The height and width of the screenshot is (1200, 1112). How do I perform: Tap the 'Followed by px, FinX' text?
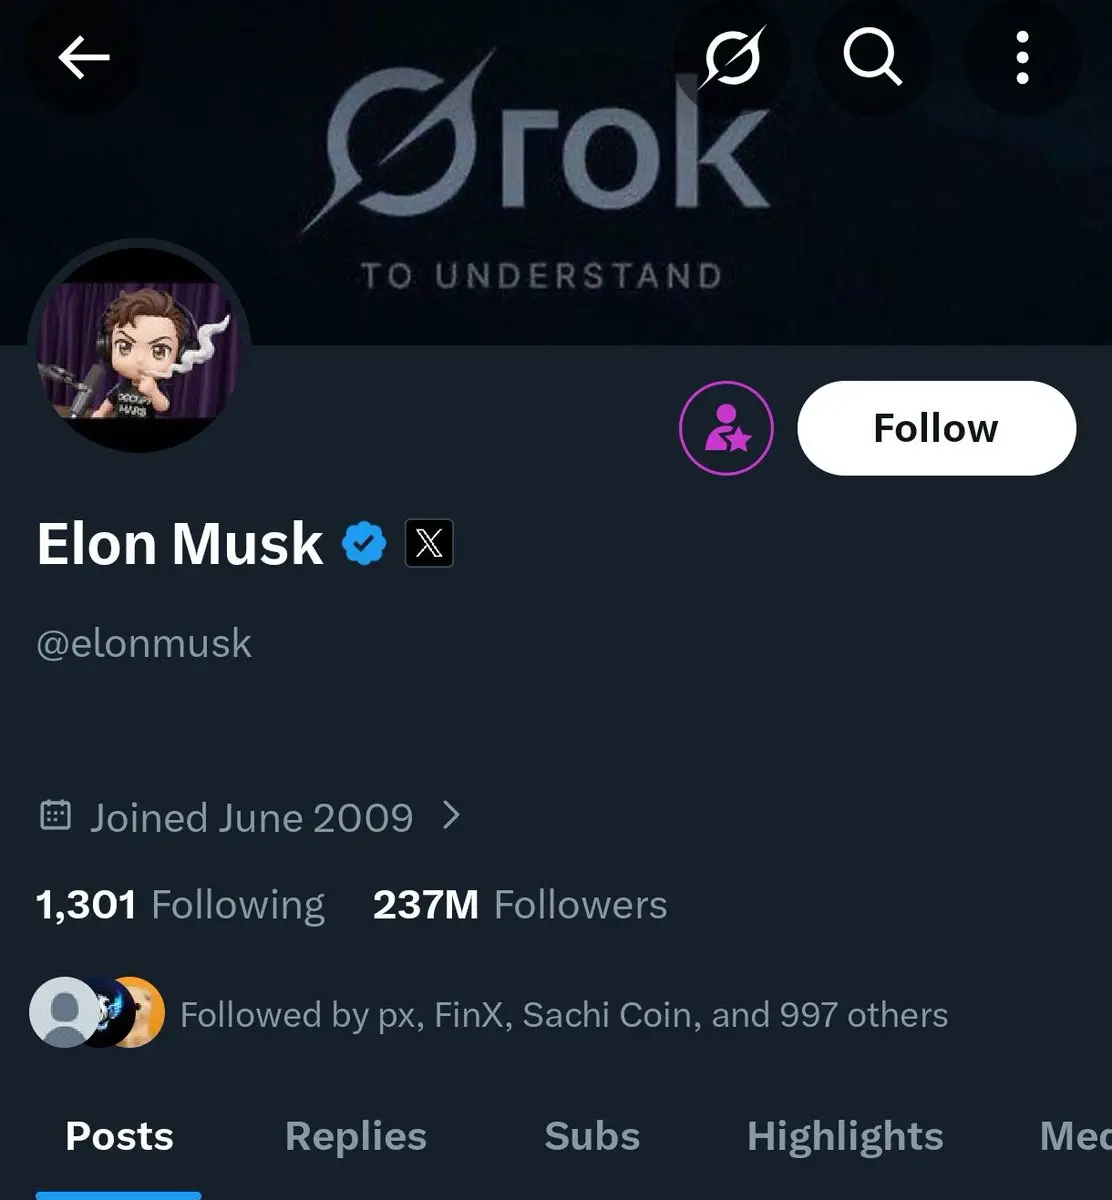tap(563, 1015)
